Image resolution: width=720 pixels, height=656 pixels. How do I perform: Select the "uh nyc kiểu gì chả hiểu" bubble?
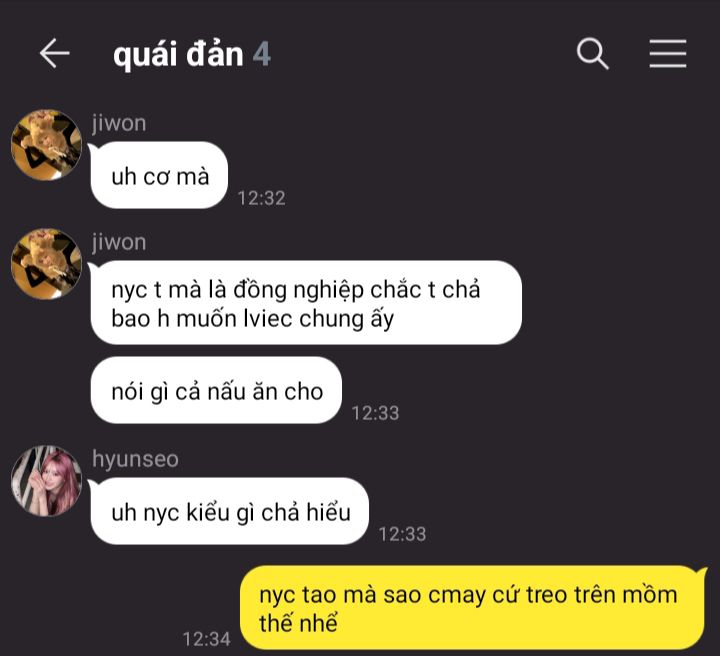pos(230,511)
